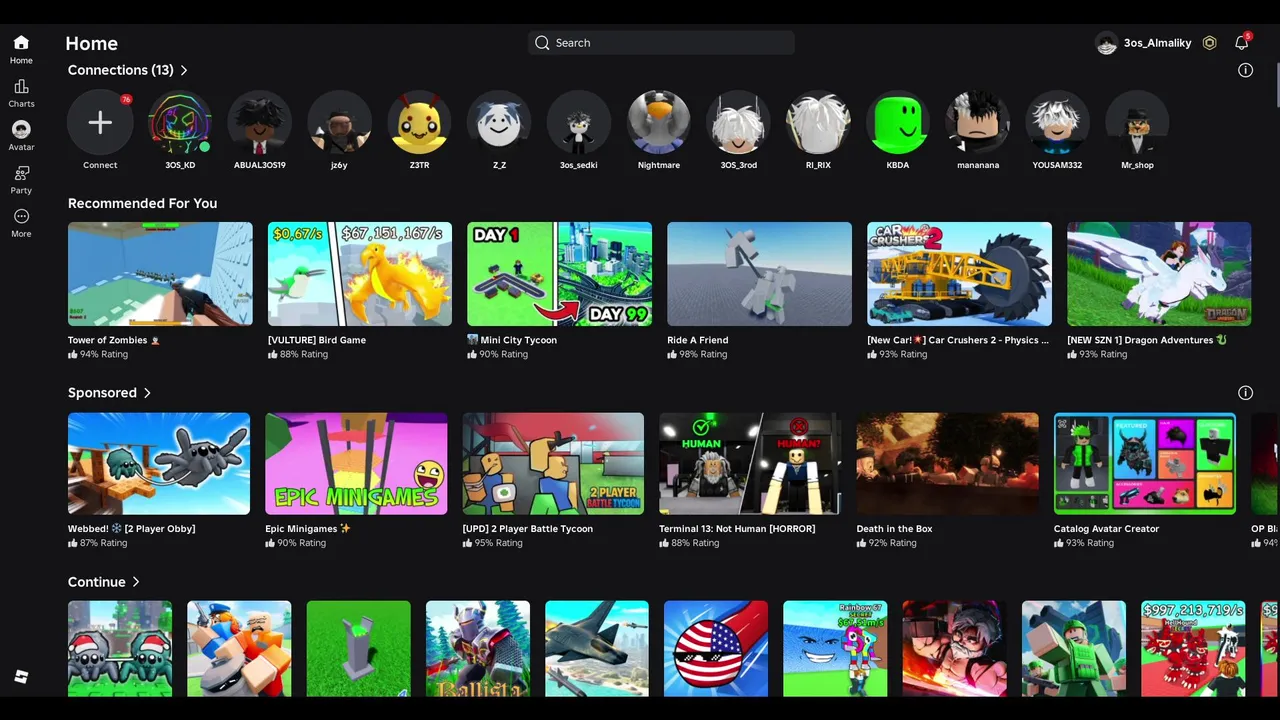
Task: Click 98% Rating under Ride A Friend
Action: click(697, 354)
